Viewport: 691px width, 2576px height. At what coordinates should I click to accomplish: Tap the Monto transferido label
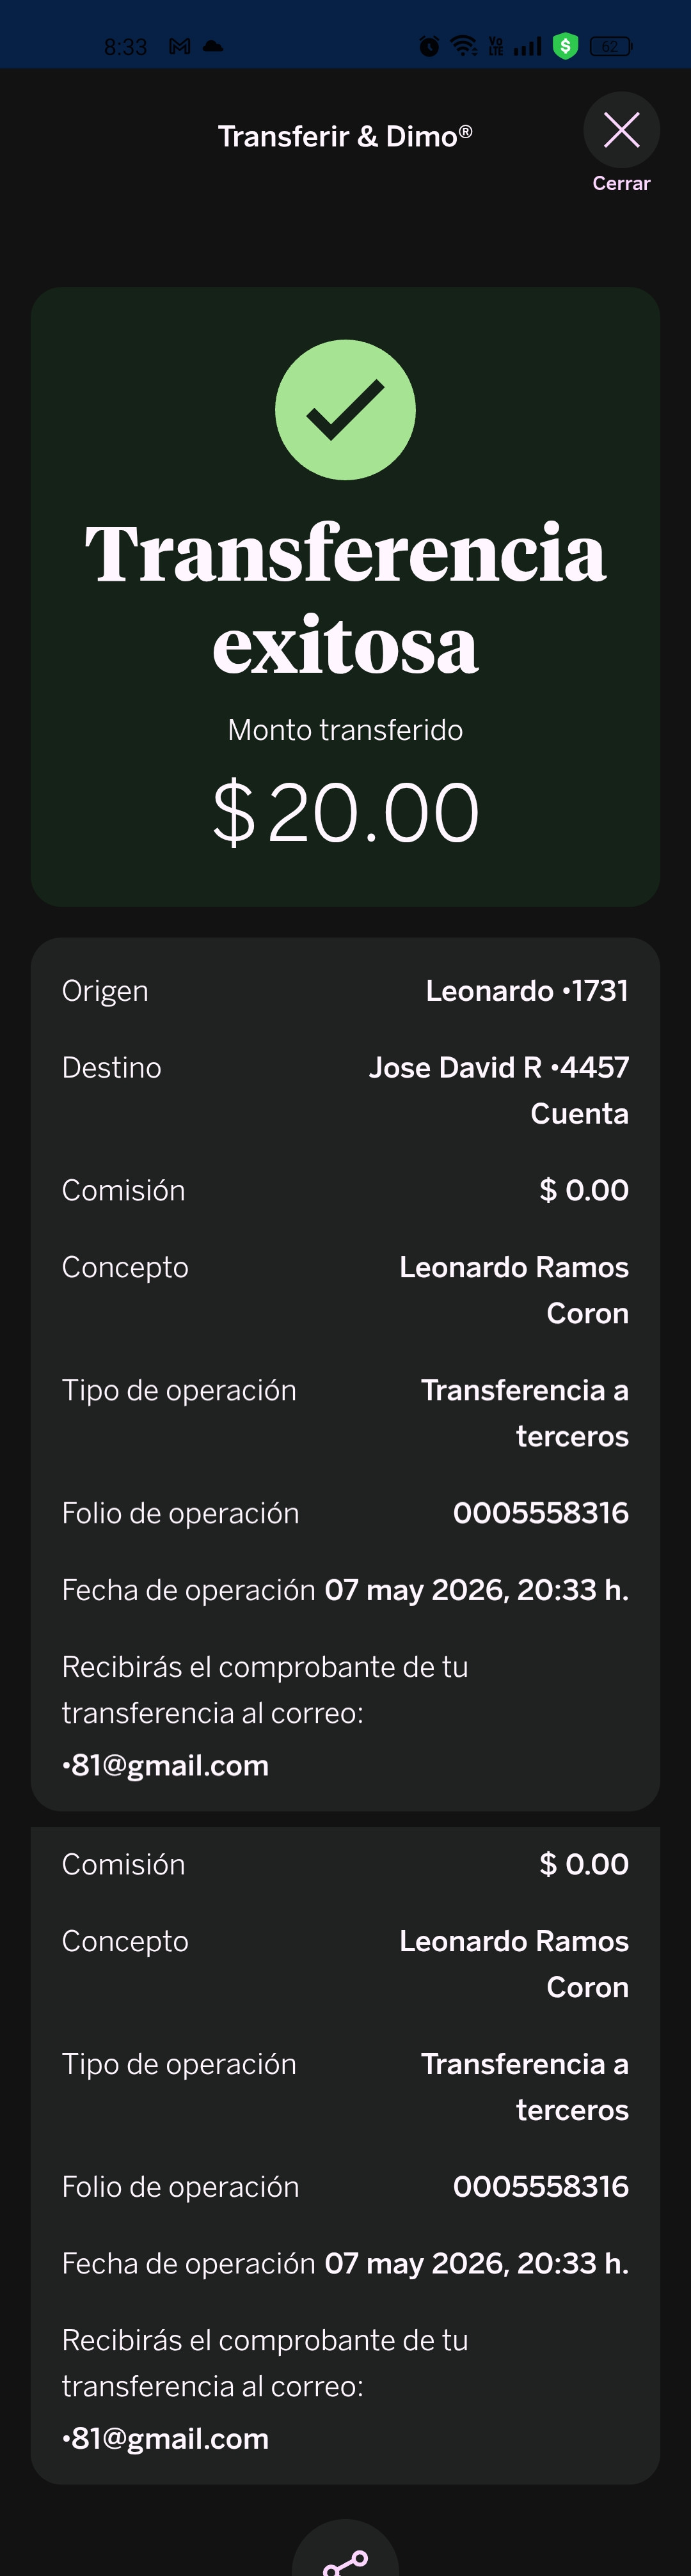pos(345,730)
